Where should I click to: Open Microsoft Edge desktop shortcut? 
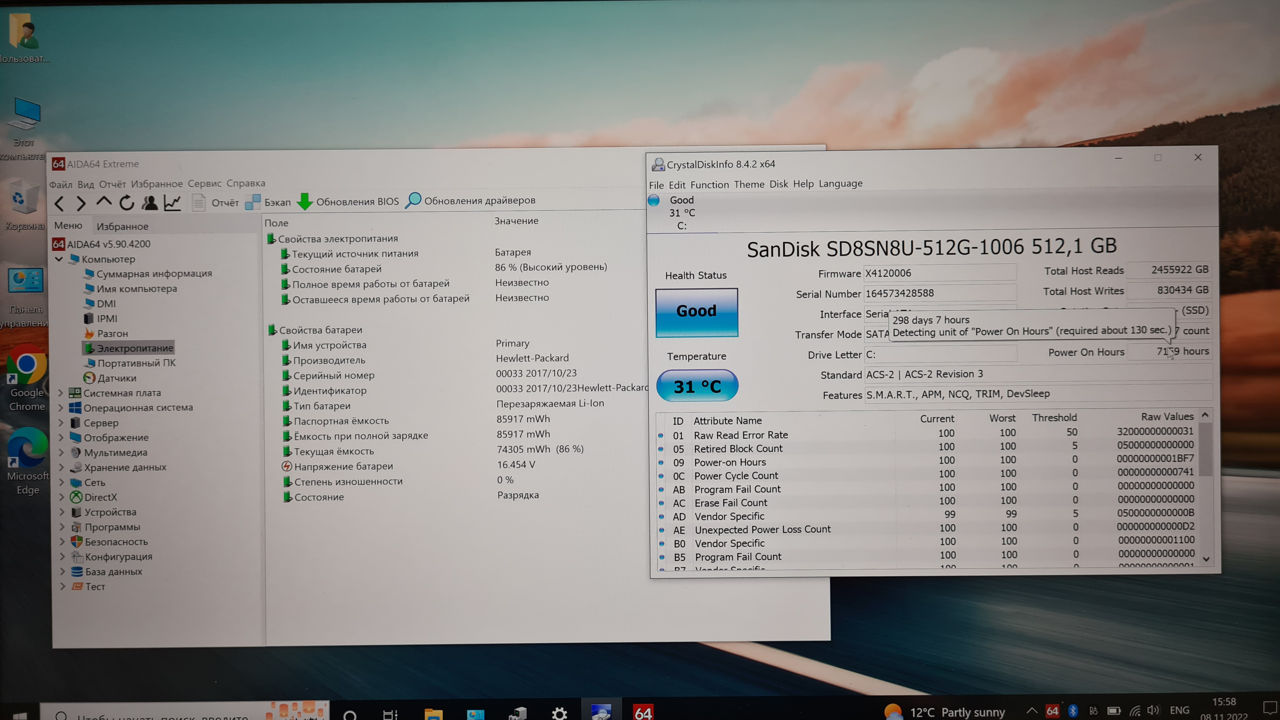pos(27,461)
